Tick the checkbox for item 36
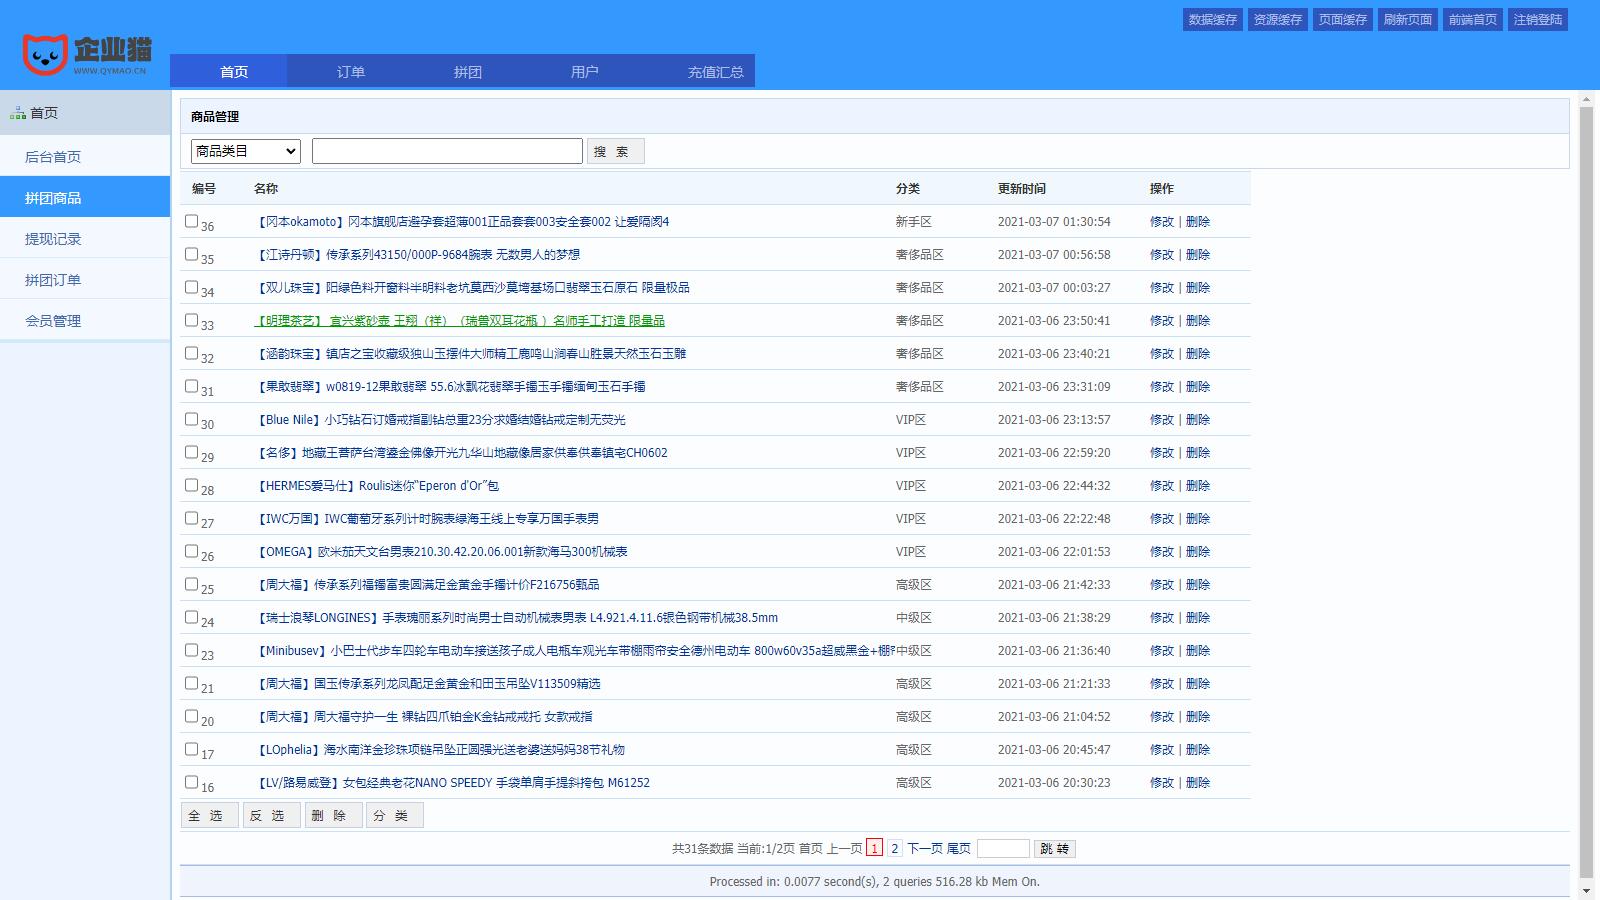The image size is (1600, 900). (191, 221)
